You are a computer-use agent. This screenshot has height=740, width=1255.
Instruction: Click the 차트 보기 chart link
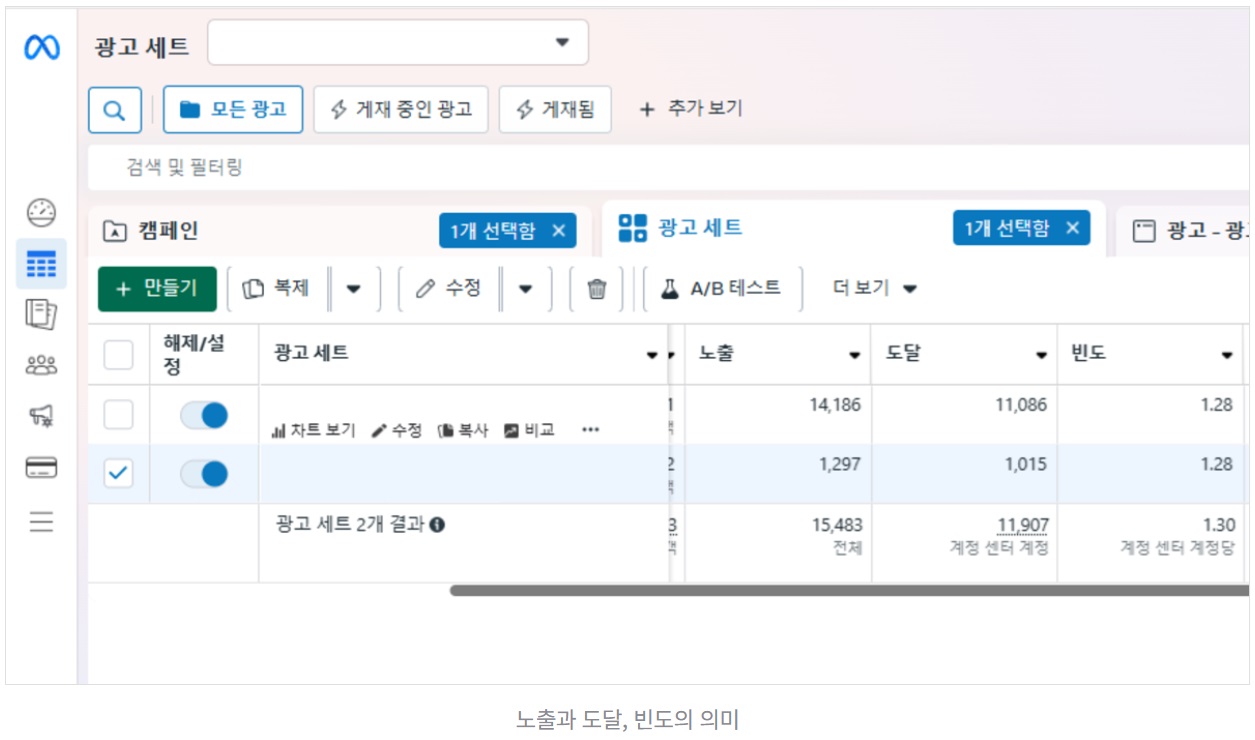tap(313, 430)
